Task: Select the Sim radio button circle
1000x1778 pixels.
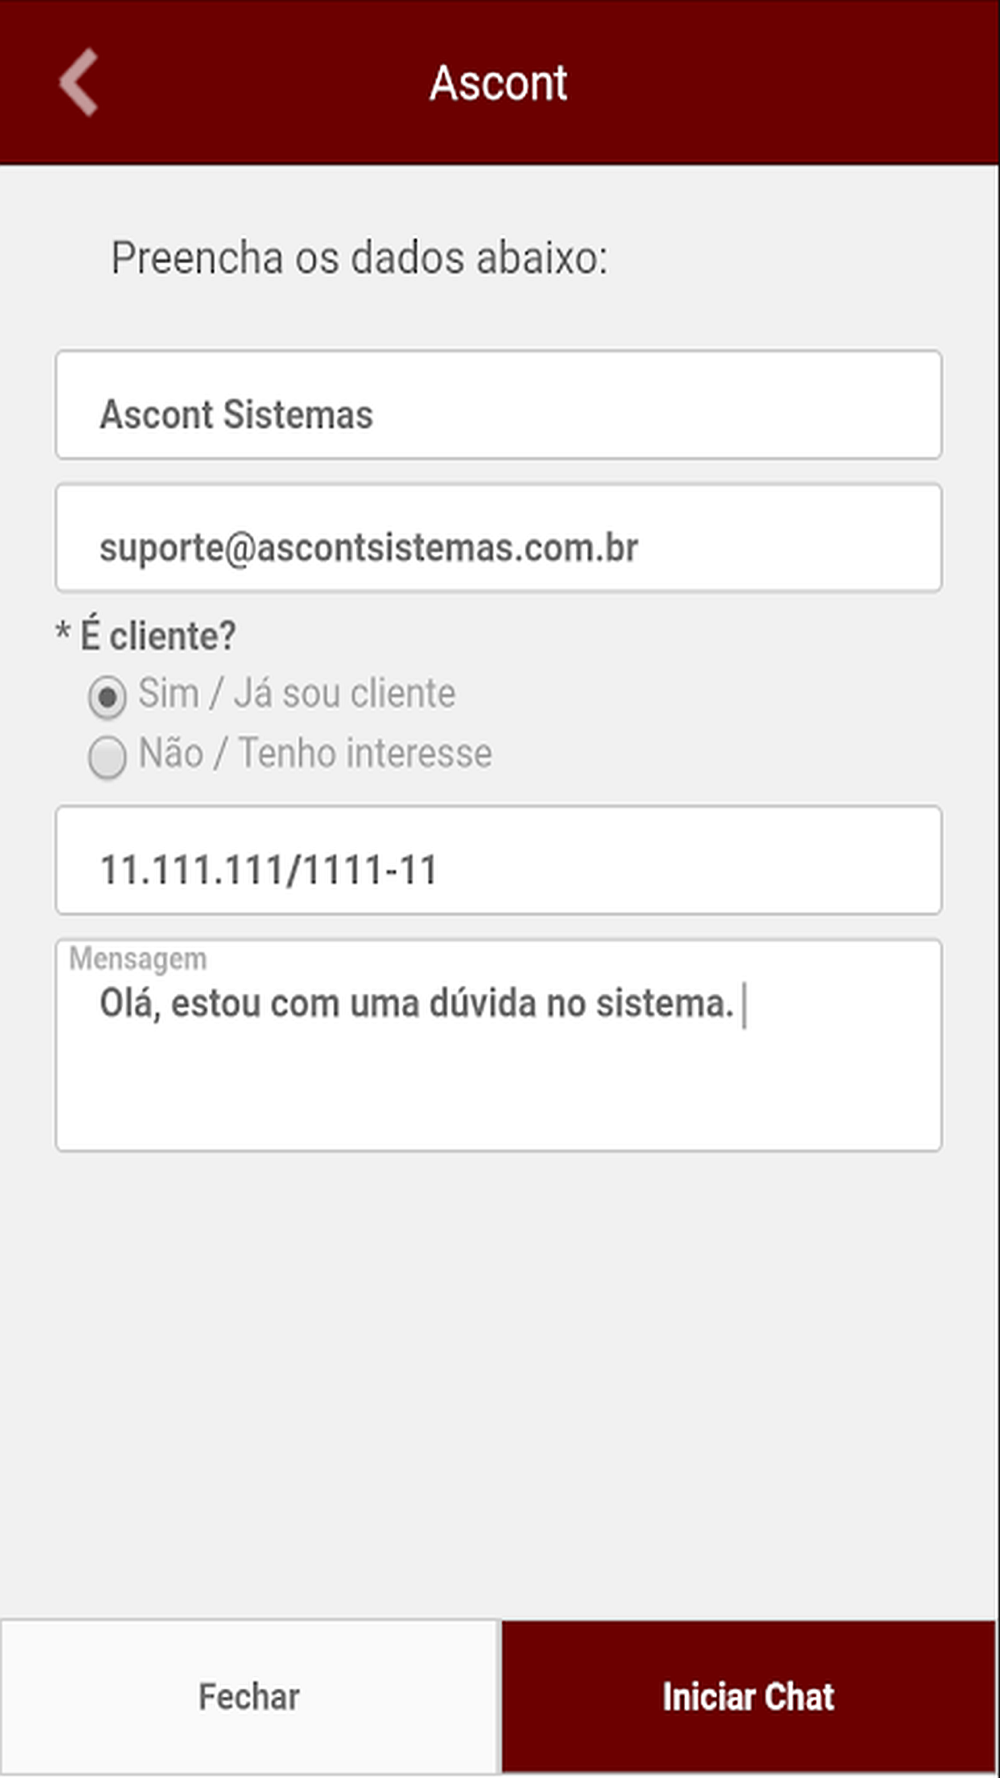Action: pyautogui.click(x=107, y=697)
